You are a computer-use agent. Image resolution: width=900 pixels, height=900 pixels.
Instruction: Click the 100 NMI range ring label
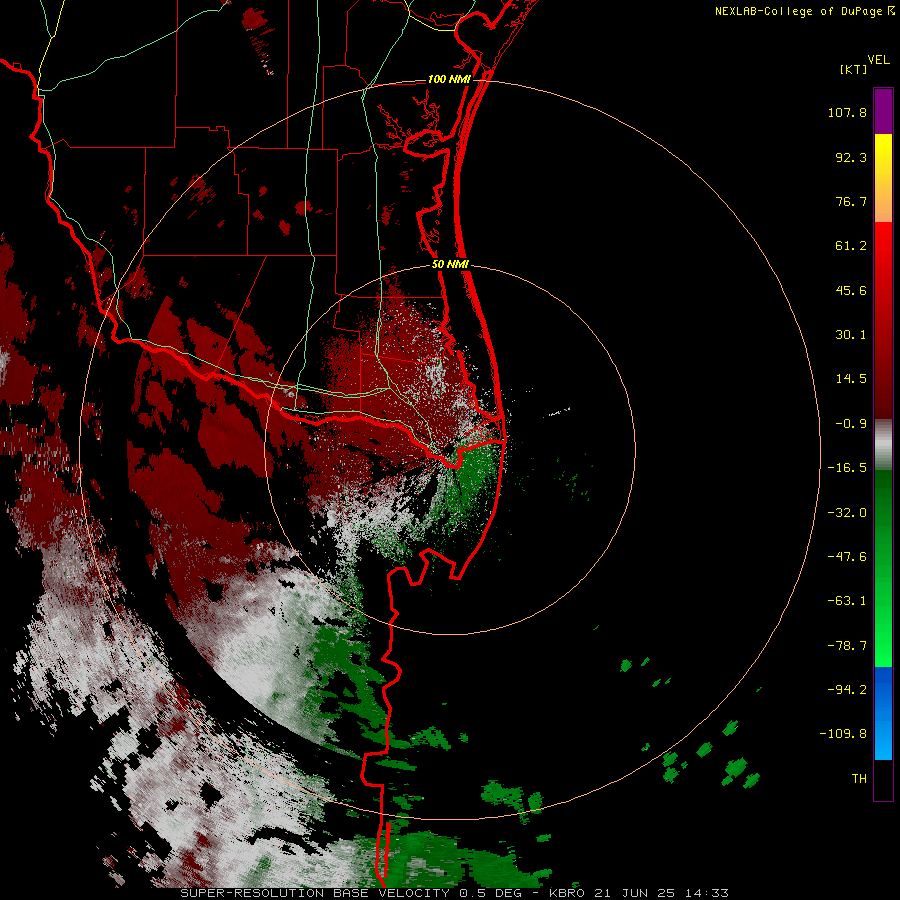[x=449, y=79]
